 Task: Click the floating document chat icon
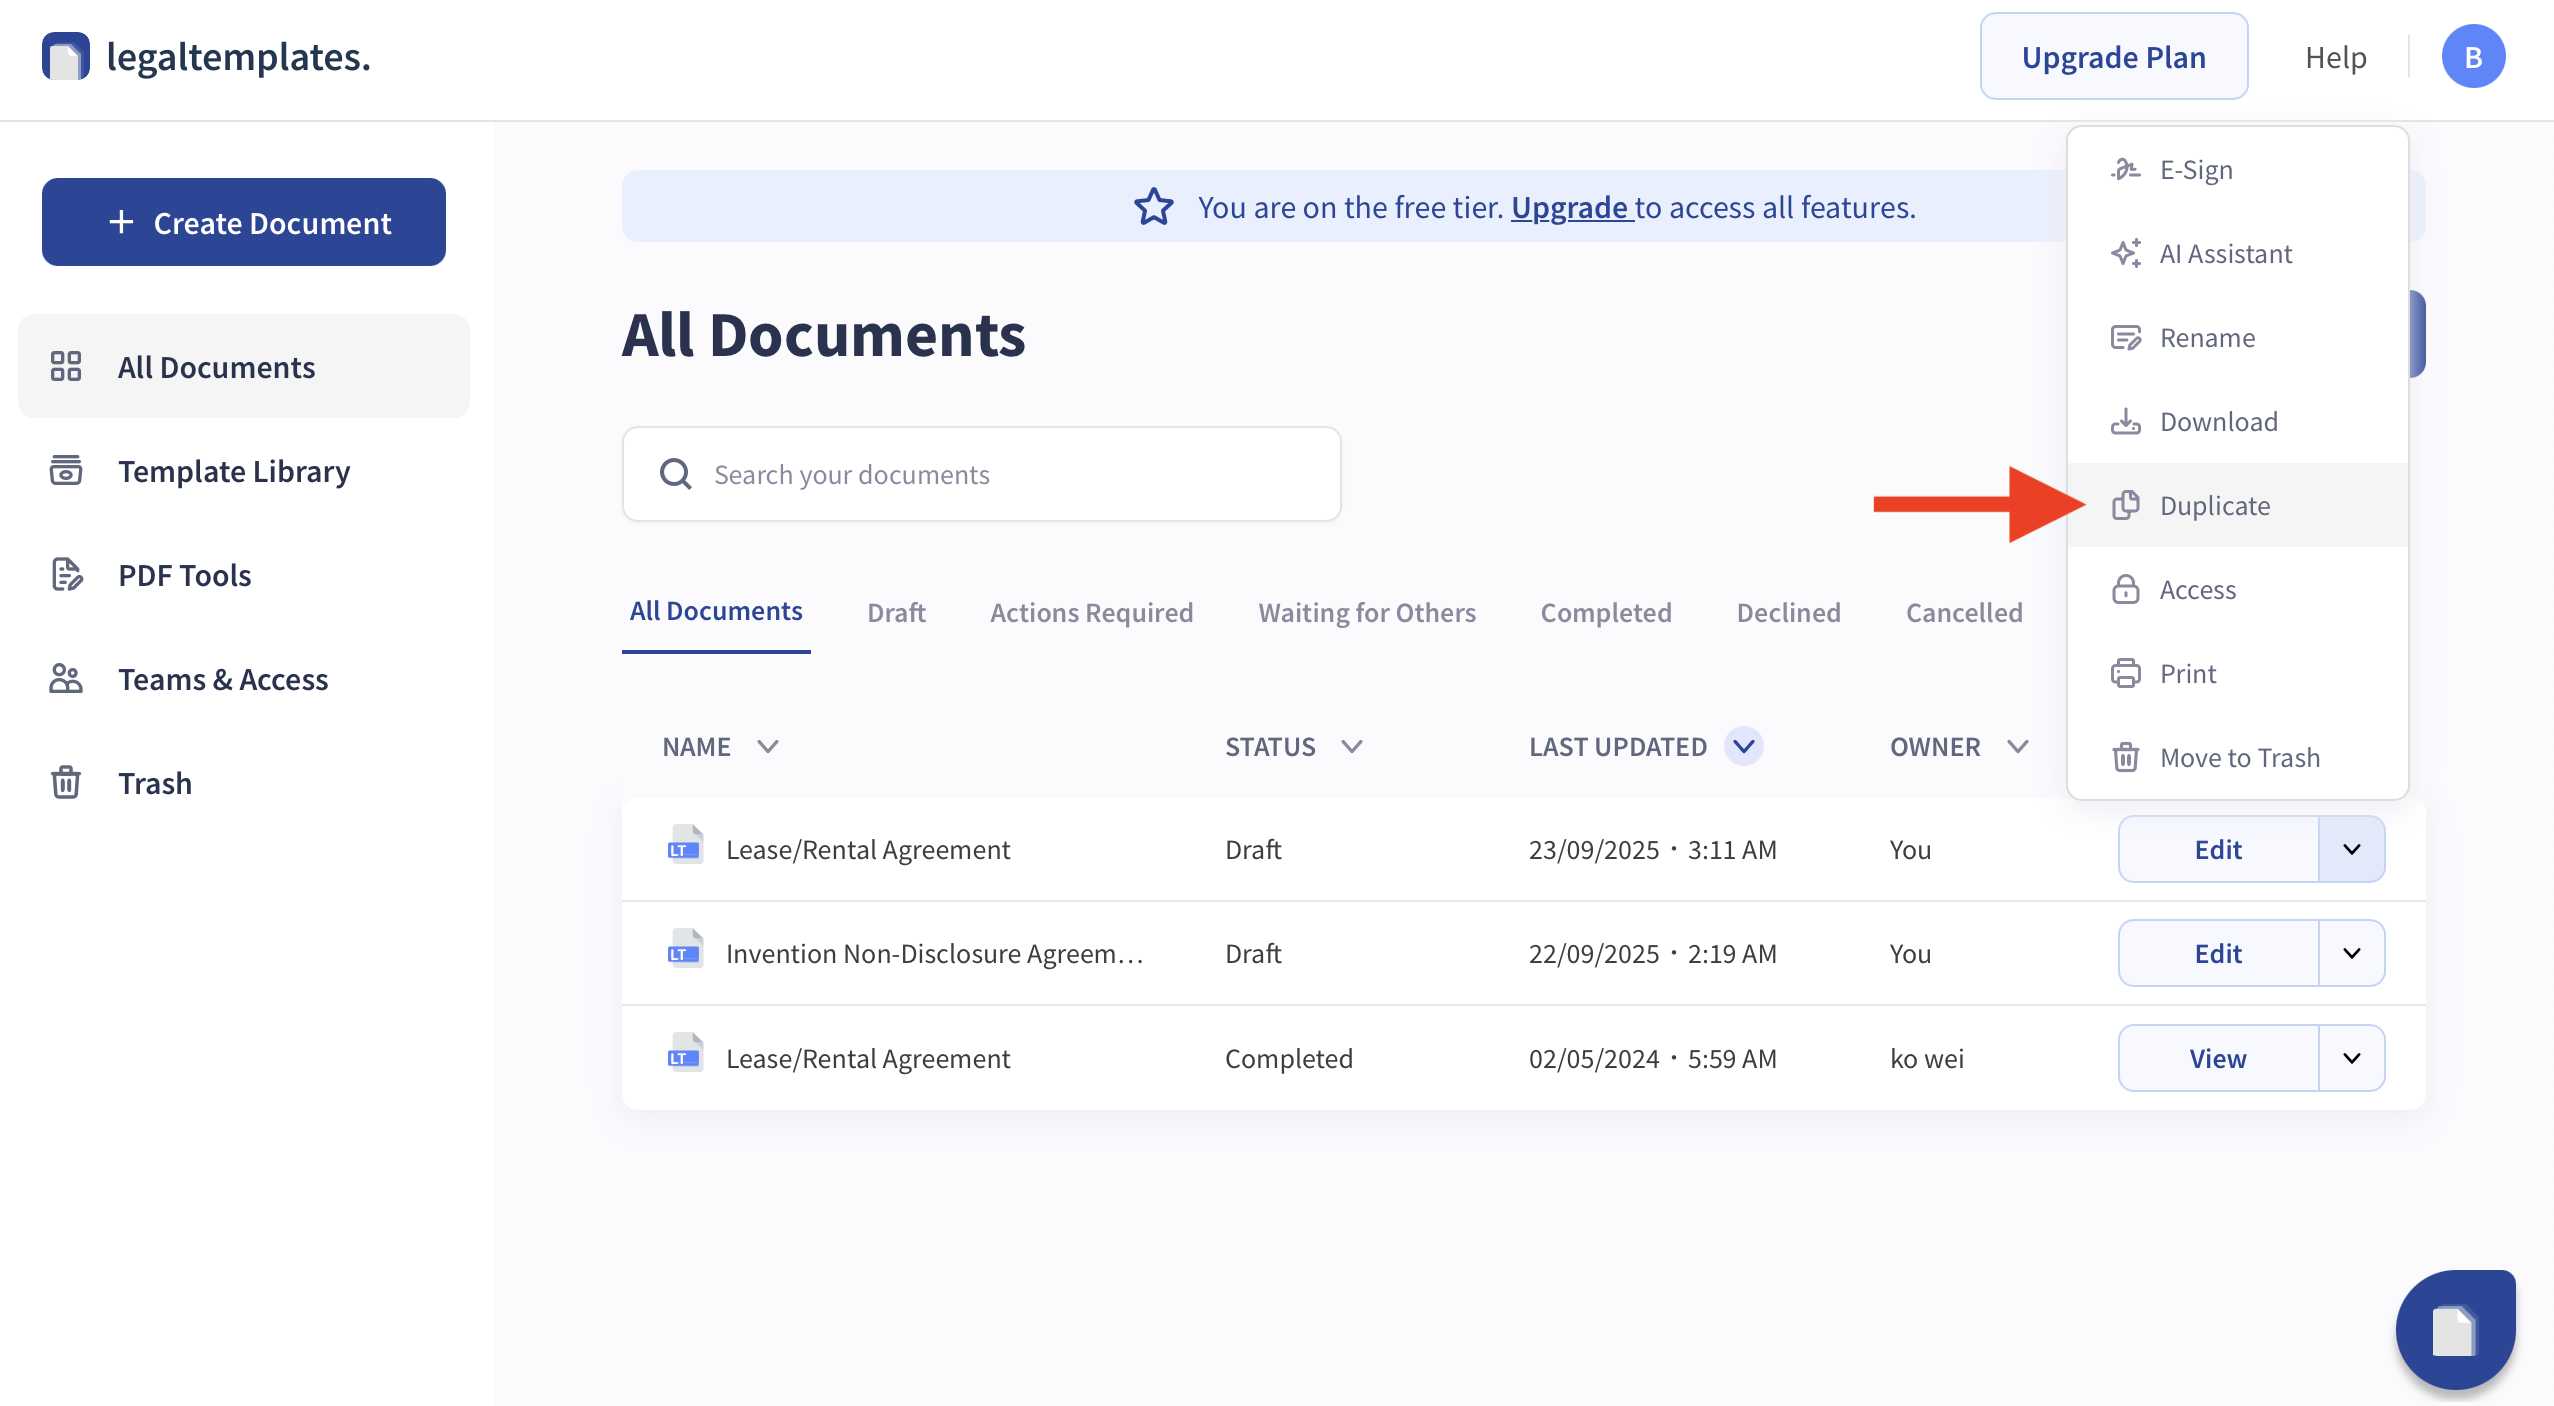[2455, 1329]
